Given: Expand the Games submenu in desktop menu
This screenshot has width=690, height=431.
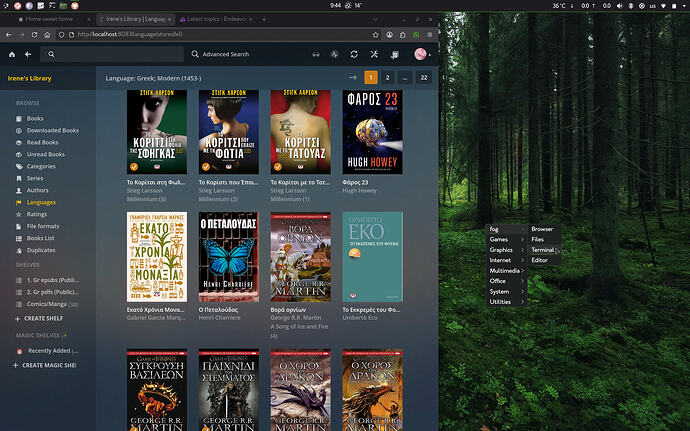Looking at the screenshot, I should (499, 239).
